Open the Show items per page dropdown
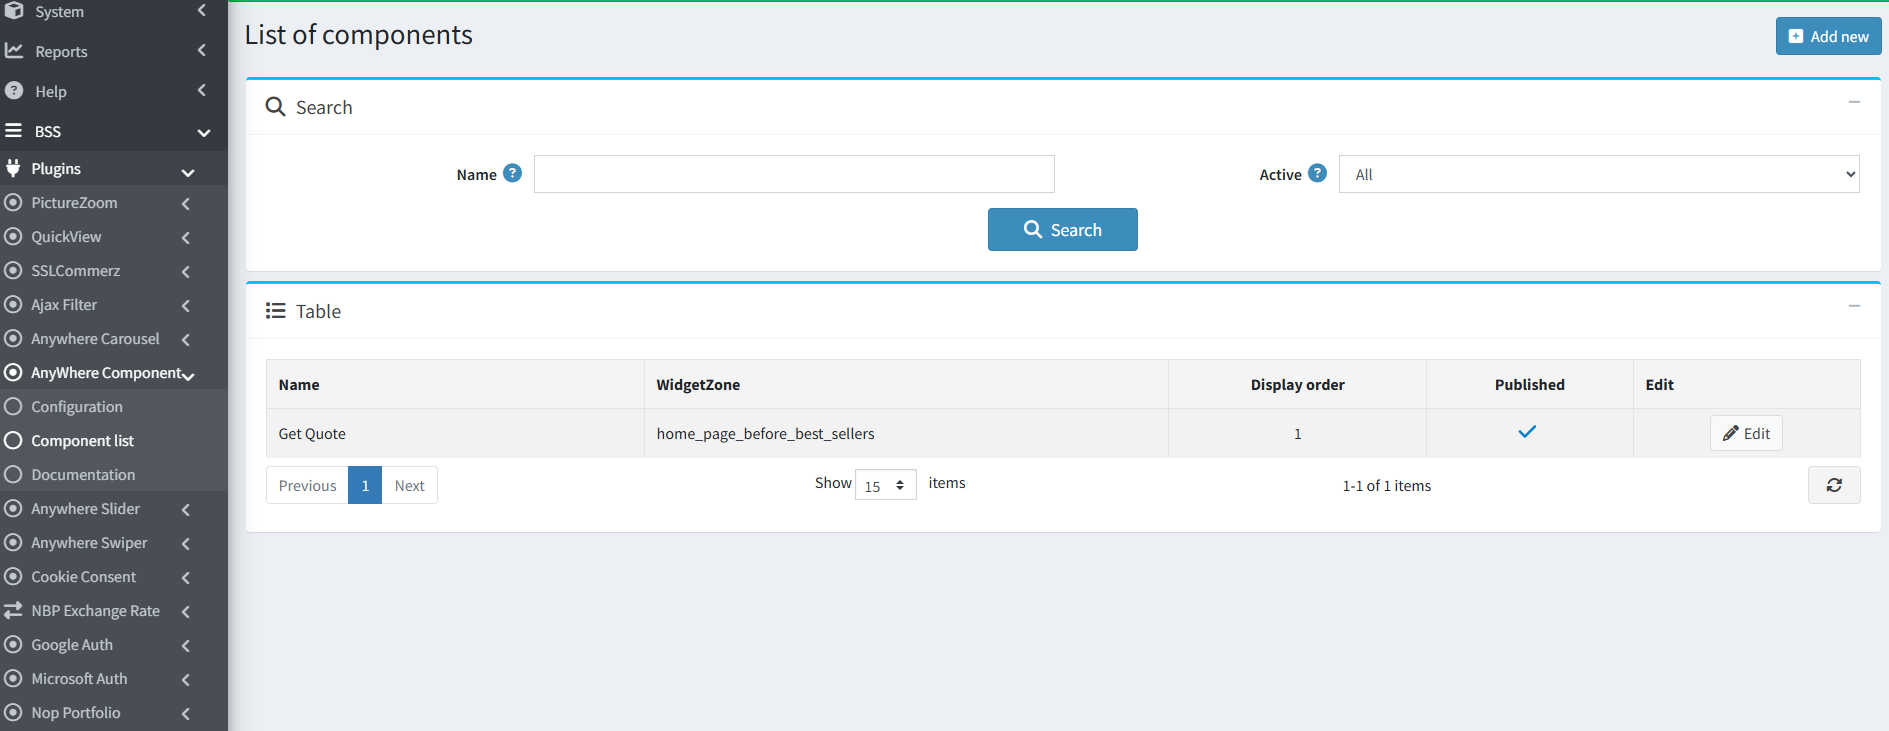 (x=885, y=485)
